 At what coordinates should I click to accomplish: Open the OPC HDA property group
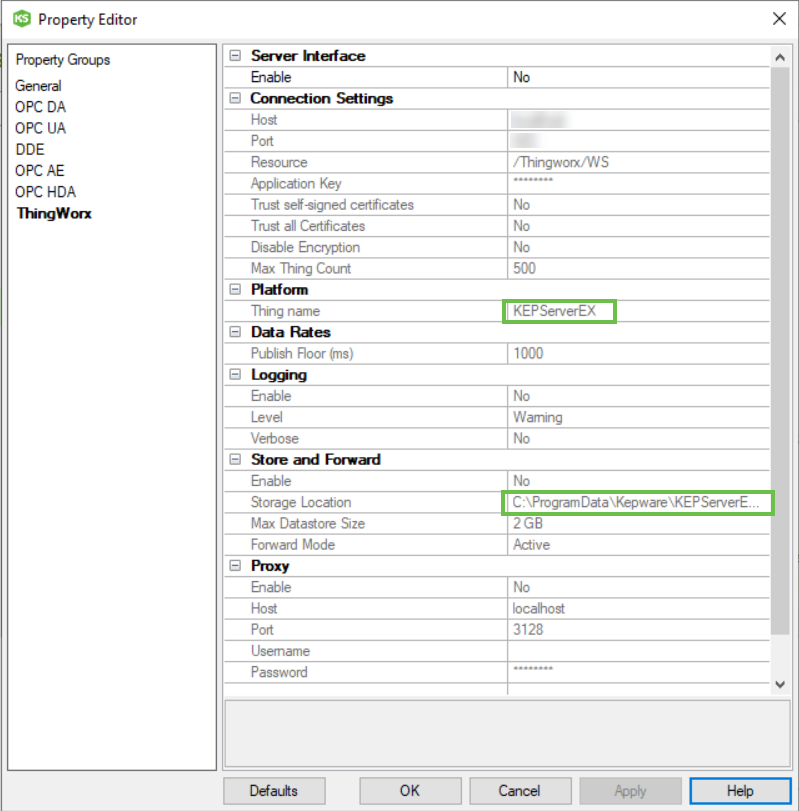pyautogui.click(x=45, y=192)
